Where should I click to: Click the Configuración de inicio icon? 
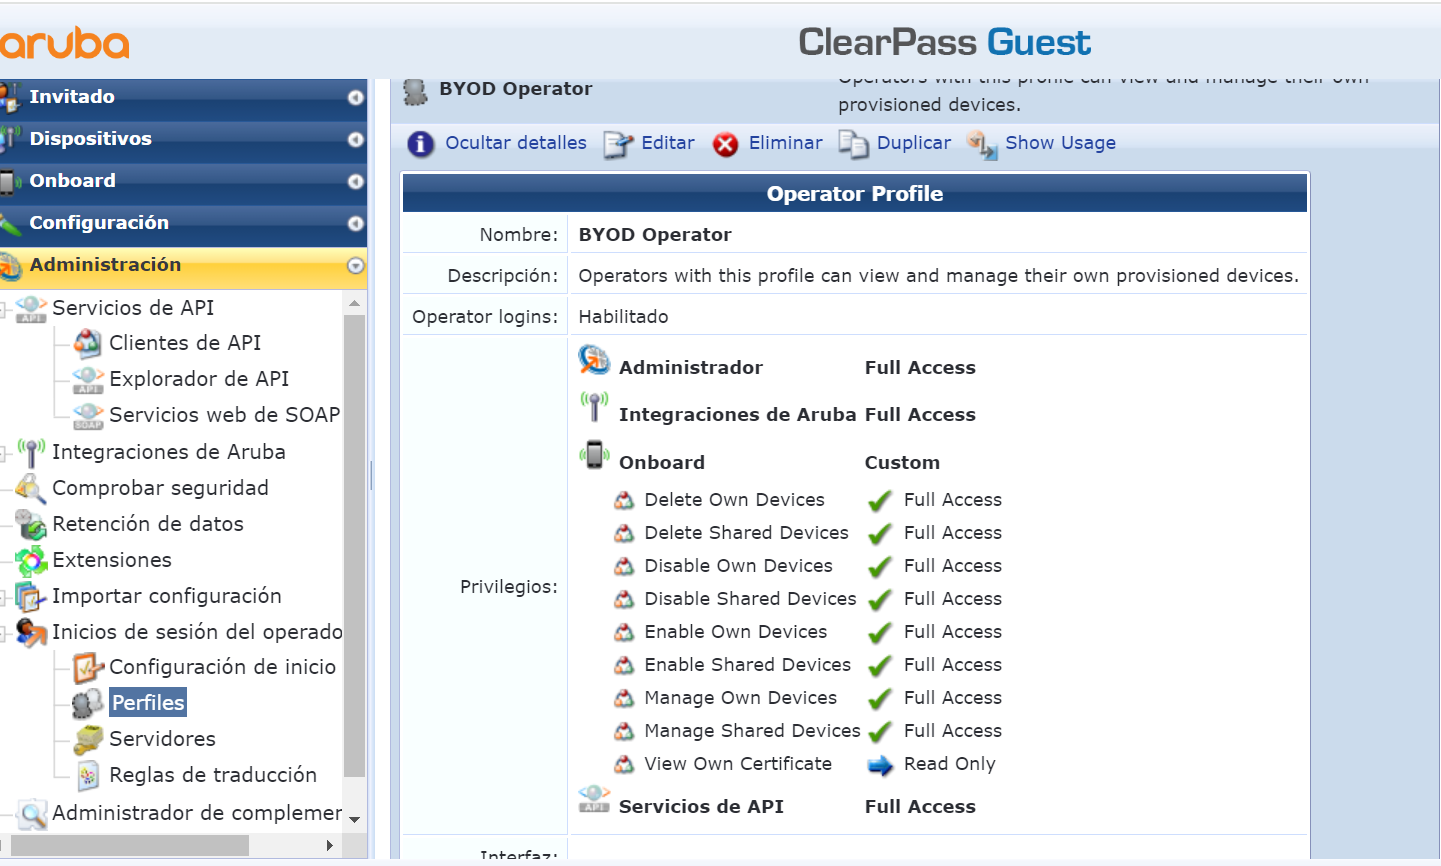tap(88, 668)
